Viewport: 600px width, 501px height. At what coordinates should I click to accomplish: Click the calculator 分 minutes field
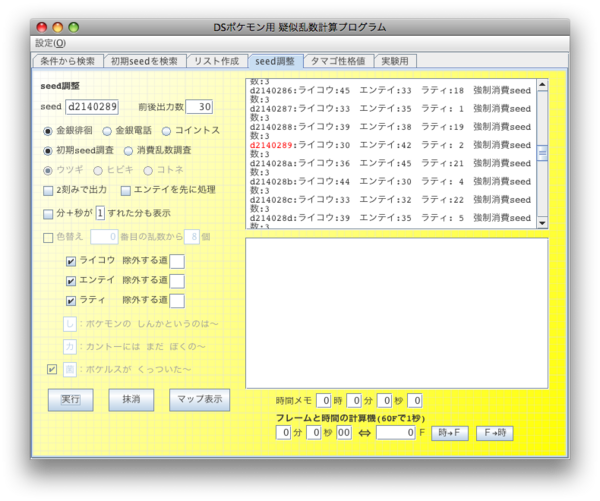tap(283, 433)
